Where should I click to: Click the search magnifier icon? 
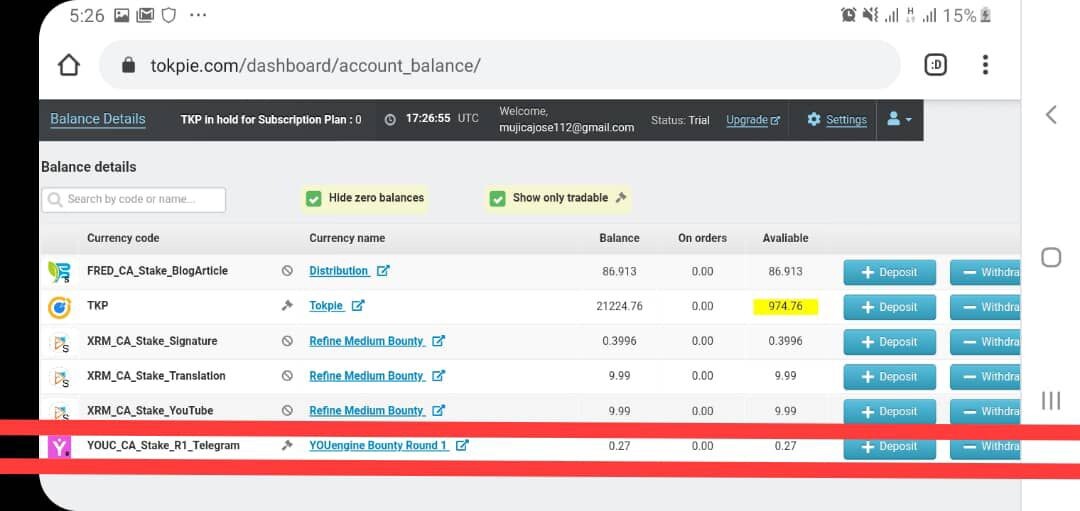pyautogui.click(x=55, y=200)
